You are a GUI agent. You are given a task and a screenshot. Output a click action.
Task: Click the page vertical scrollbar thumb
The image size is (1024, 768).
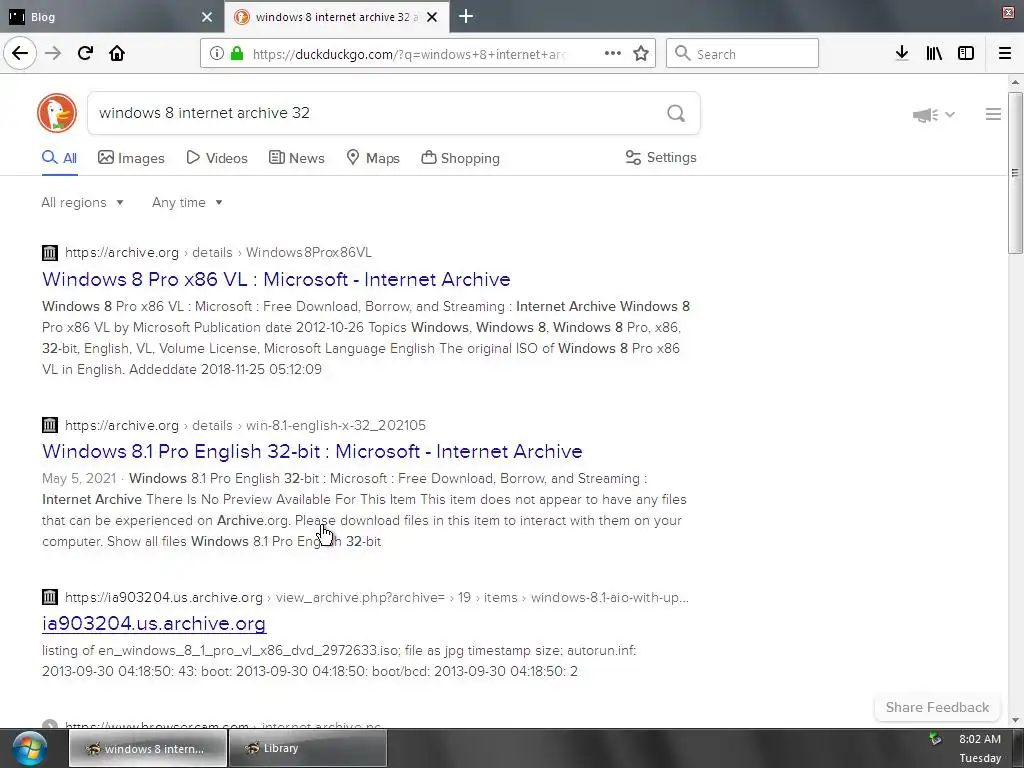click(1015, 173)
